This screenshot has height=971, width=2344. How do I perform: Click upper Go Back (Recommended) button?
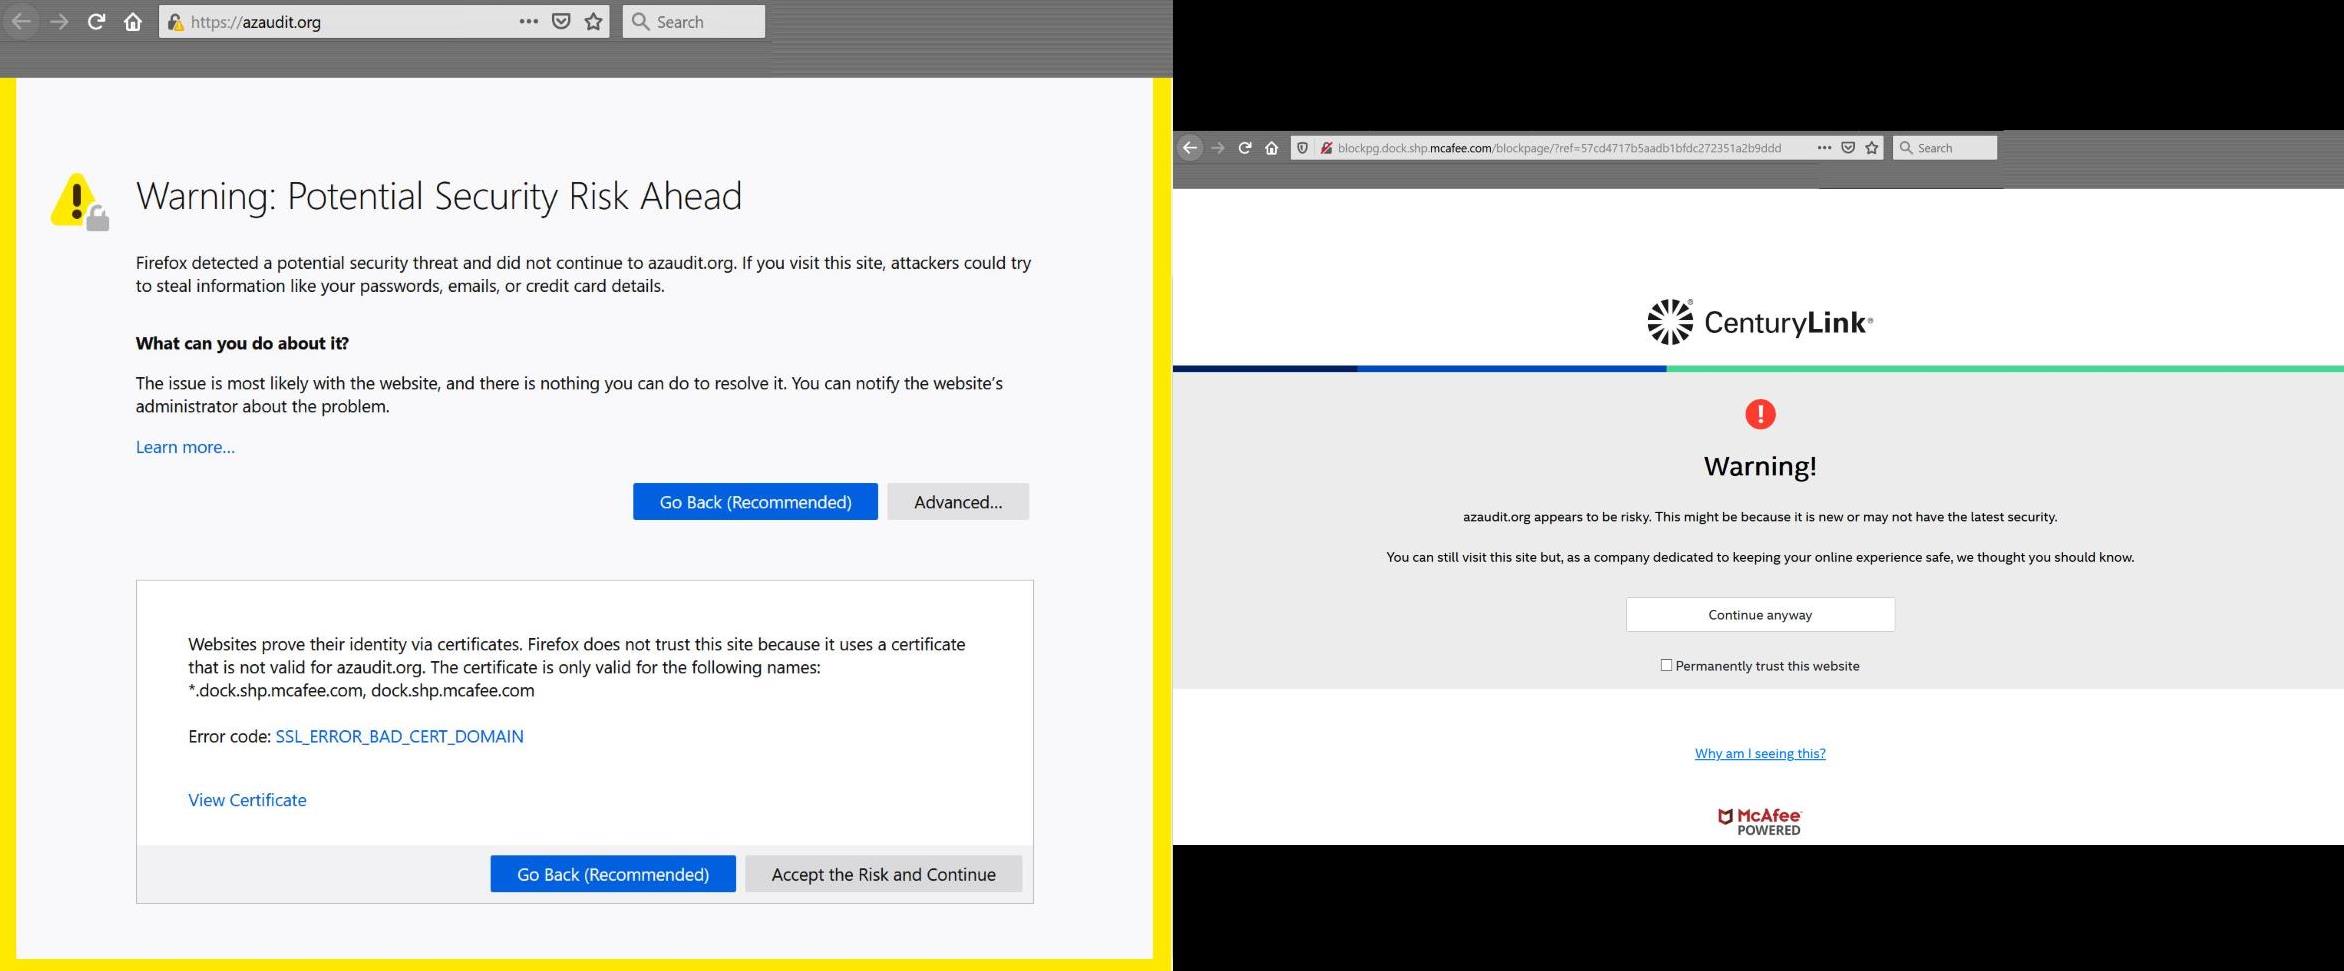pyautogui.click(x=755, y=502)
